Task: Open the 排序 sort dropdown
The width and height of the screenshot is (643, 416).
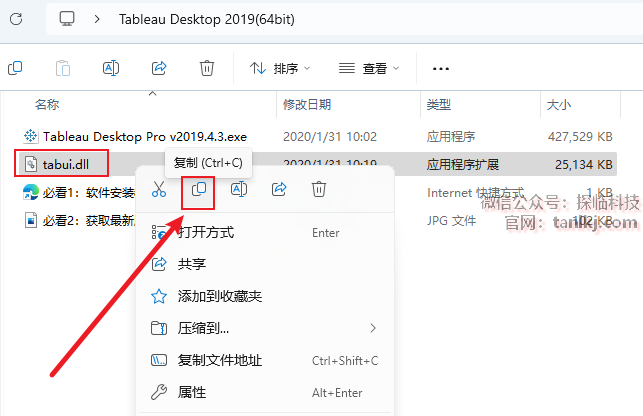Action: pos(280,69)
